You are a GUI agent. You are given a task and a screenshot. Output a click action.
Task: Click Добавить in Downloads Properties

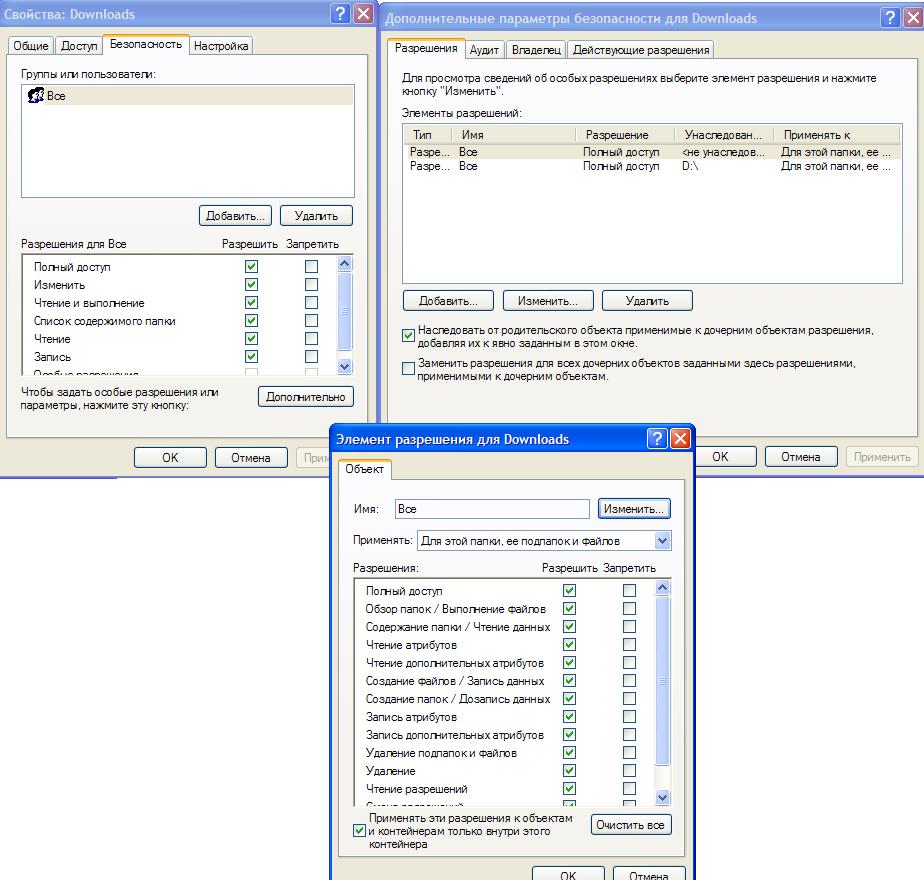235,216
